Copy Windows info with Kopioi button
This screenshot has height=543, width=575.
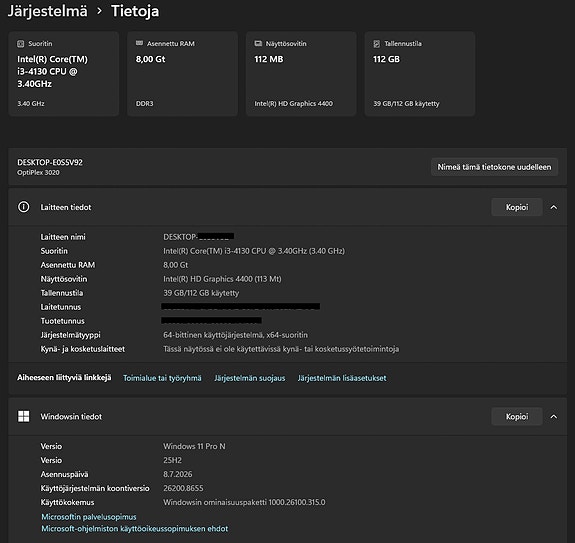point(517,417)
